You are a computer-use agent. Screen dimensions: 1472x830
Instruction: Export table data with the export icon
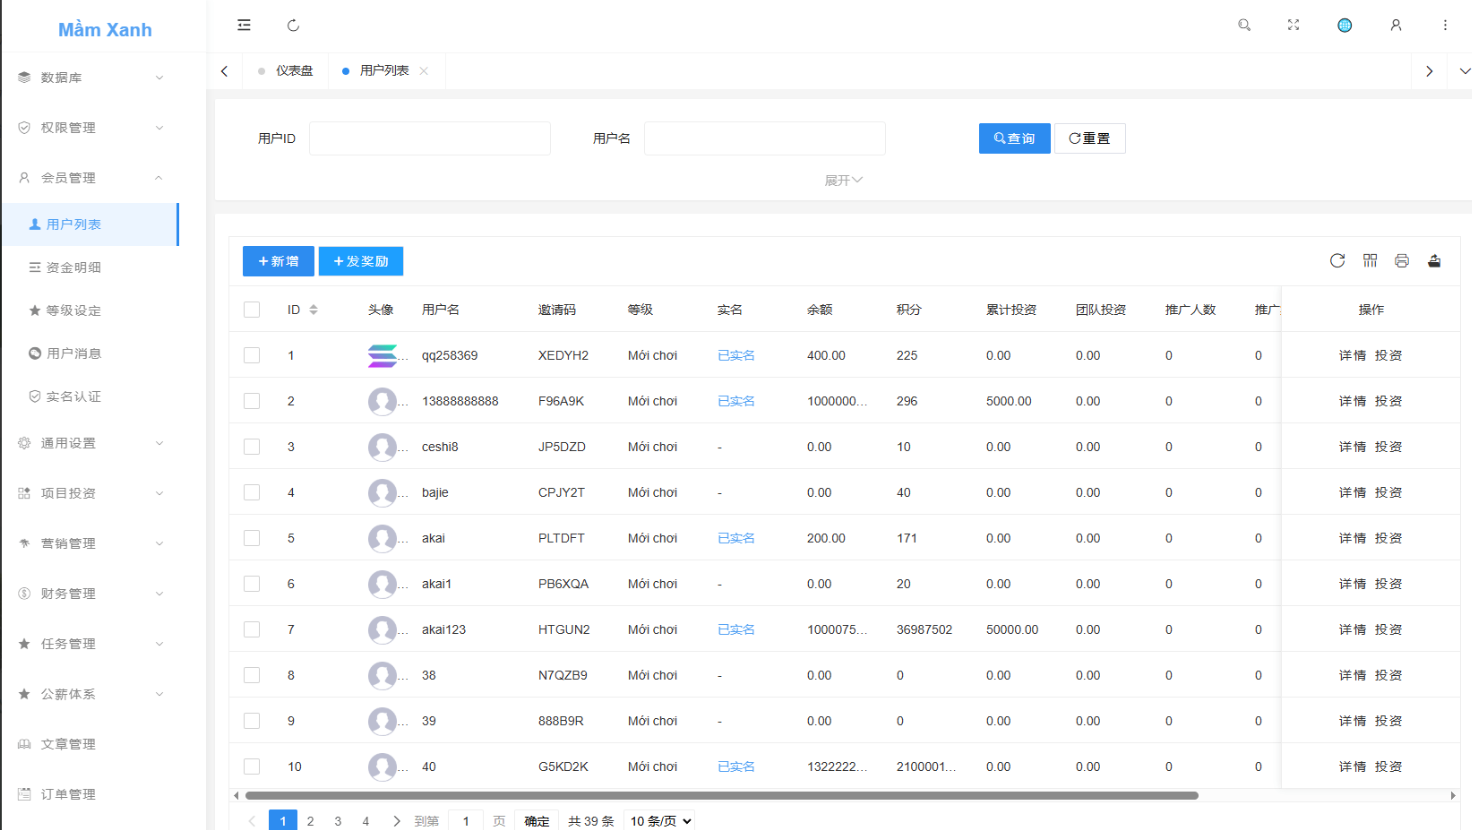(x=1434, y=260)
